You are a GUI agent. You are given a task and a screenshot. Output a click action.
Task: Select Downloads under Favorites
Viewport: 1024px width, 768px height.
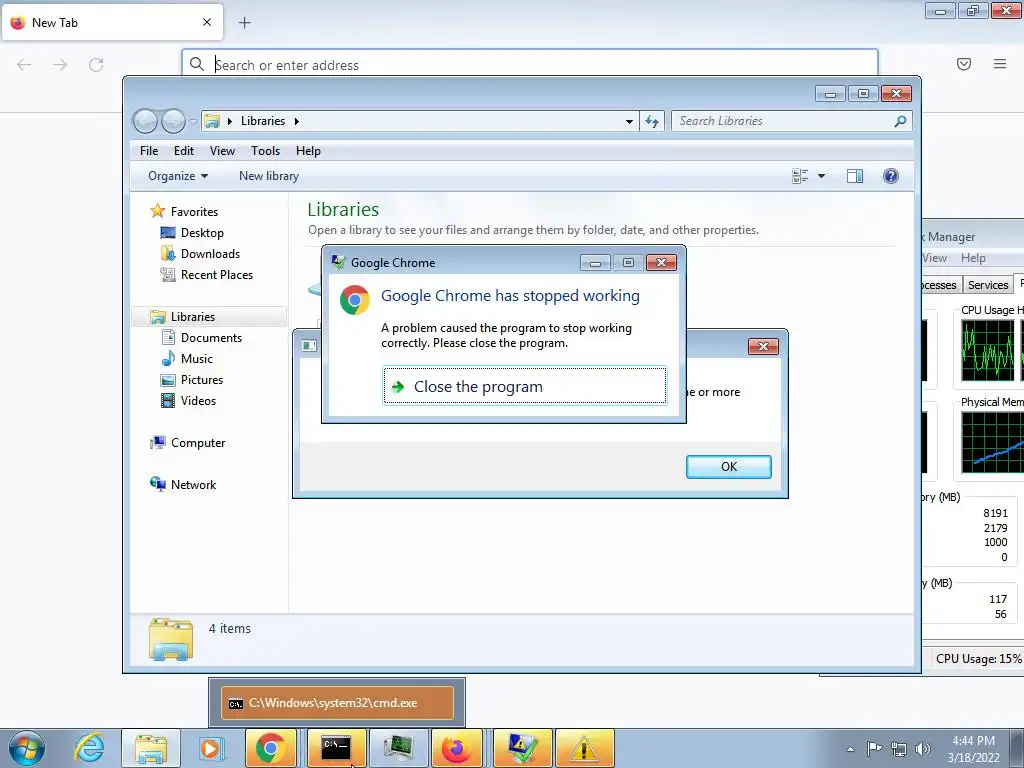tap(210, 253)
